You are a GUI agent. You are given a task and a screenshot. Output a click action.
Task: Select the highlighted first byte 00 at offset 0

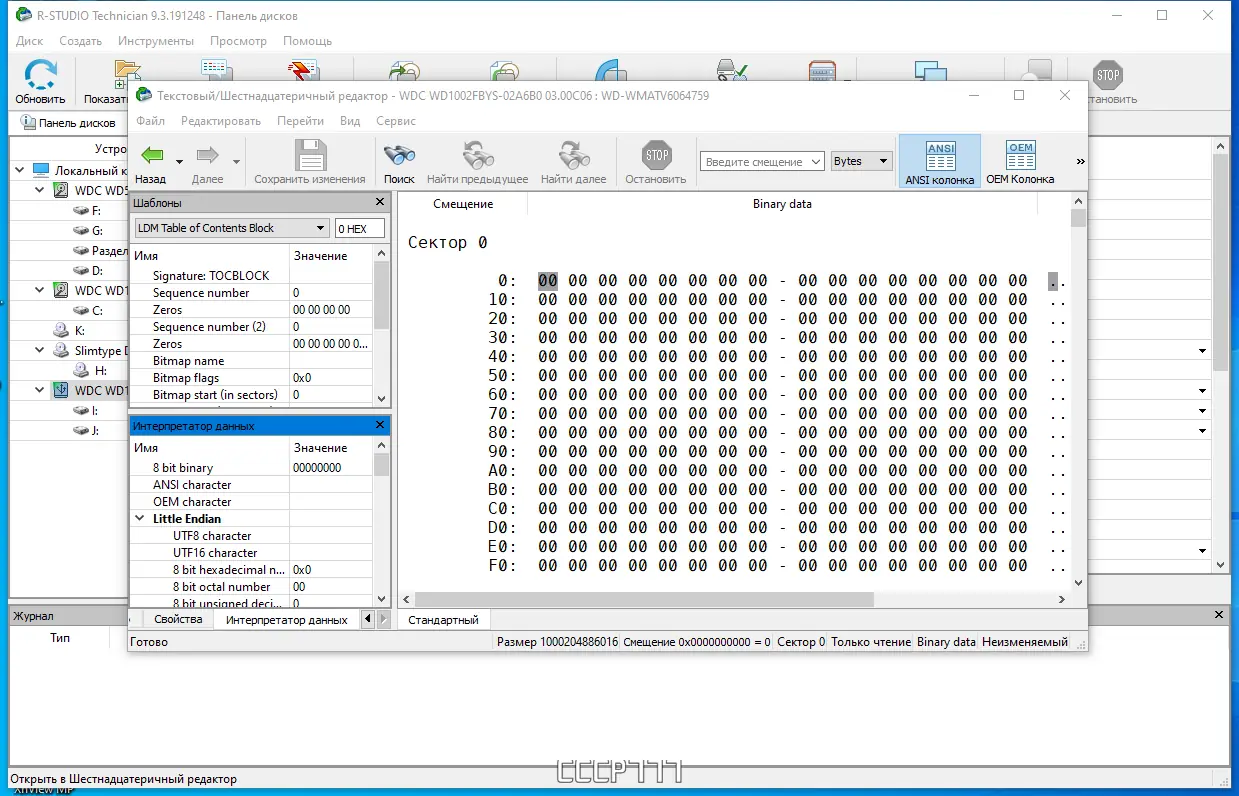click(548, 281)
